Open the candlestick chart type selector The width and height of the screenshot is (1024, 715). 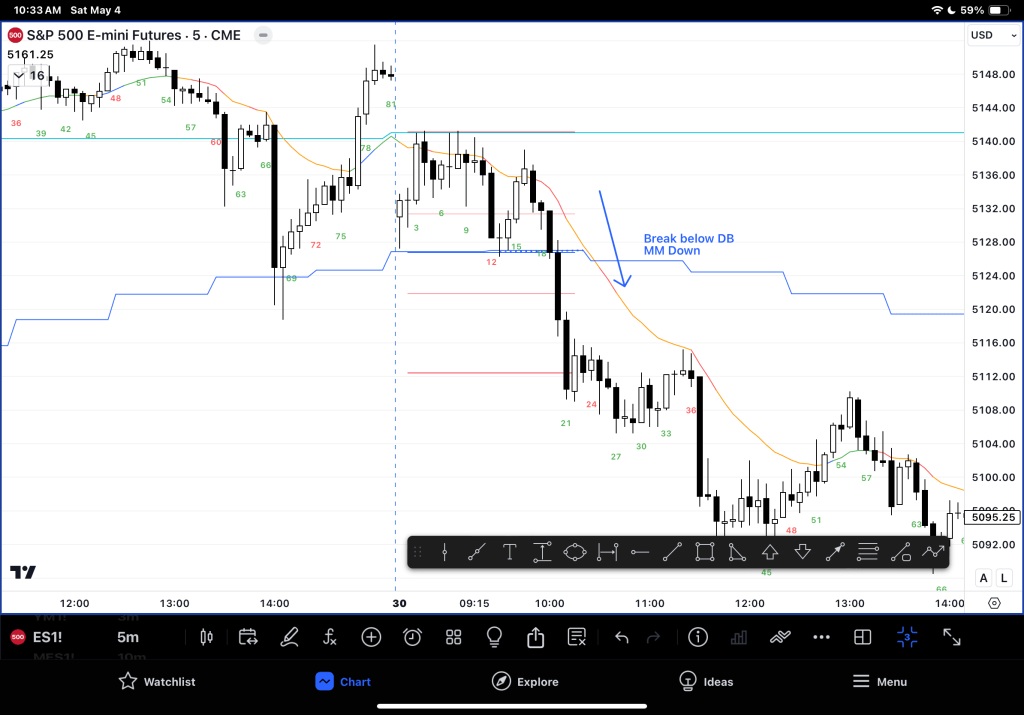[x=208, y=637]
